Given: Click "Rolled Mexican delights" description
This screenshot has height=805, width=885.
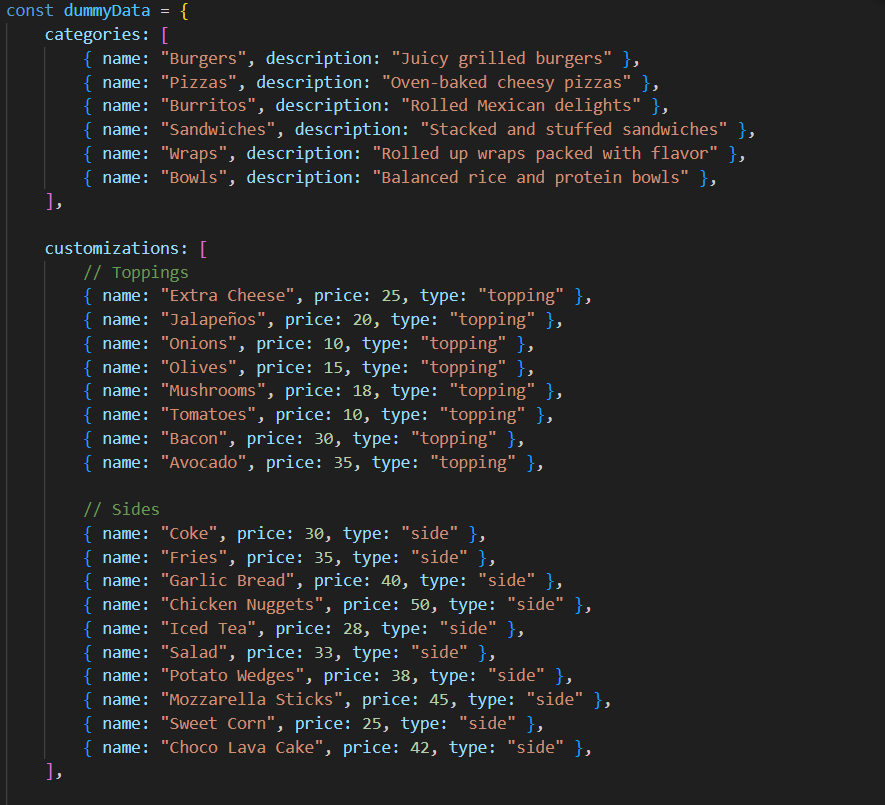Looking at the screenshot, I should [x=520, y=106].
